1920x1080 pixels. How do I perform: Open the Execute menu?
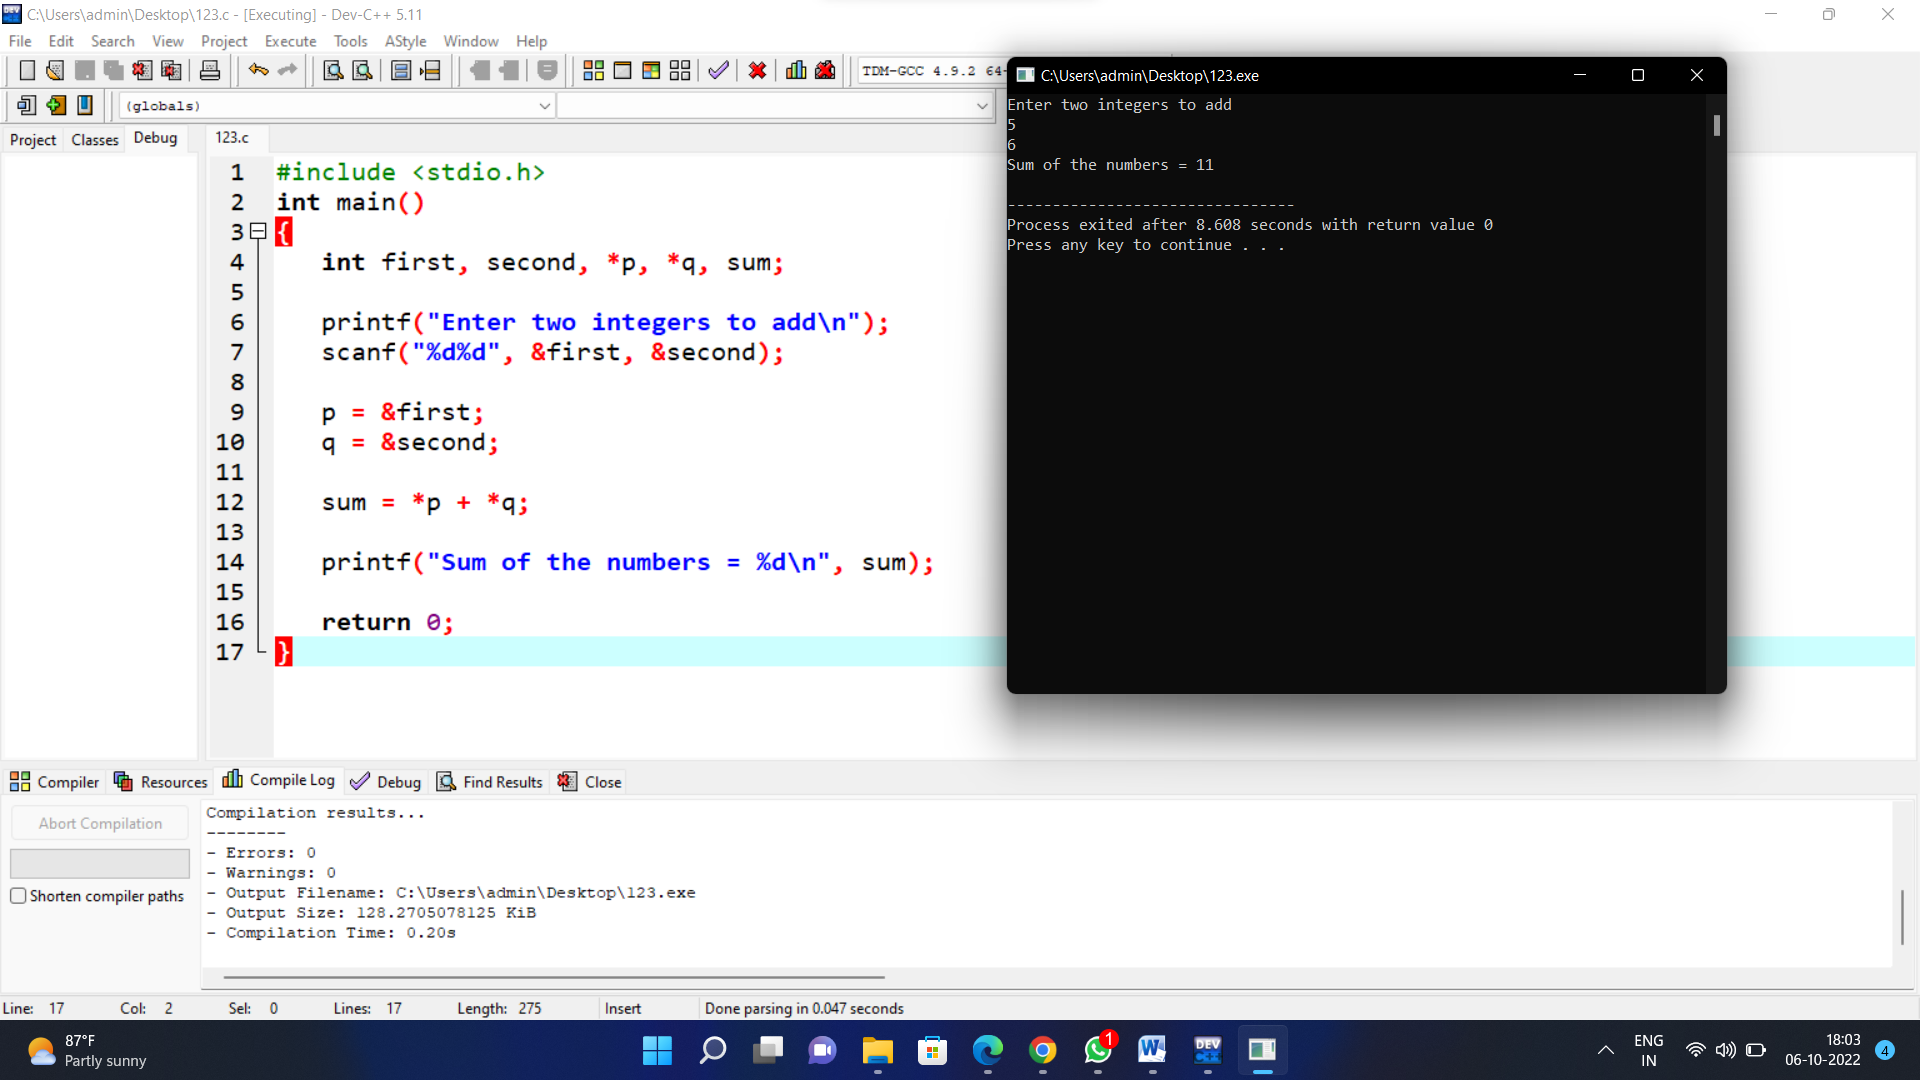(290, 41)
